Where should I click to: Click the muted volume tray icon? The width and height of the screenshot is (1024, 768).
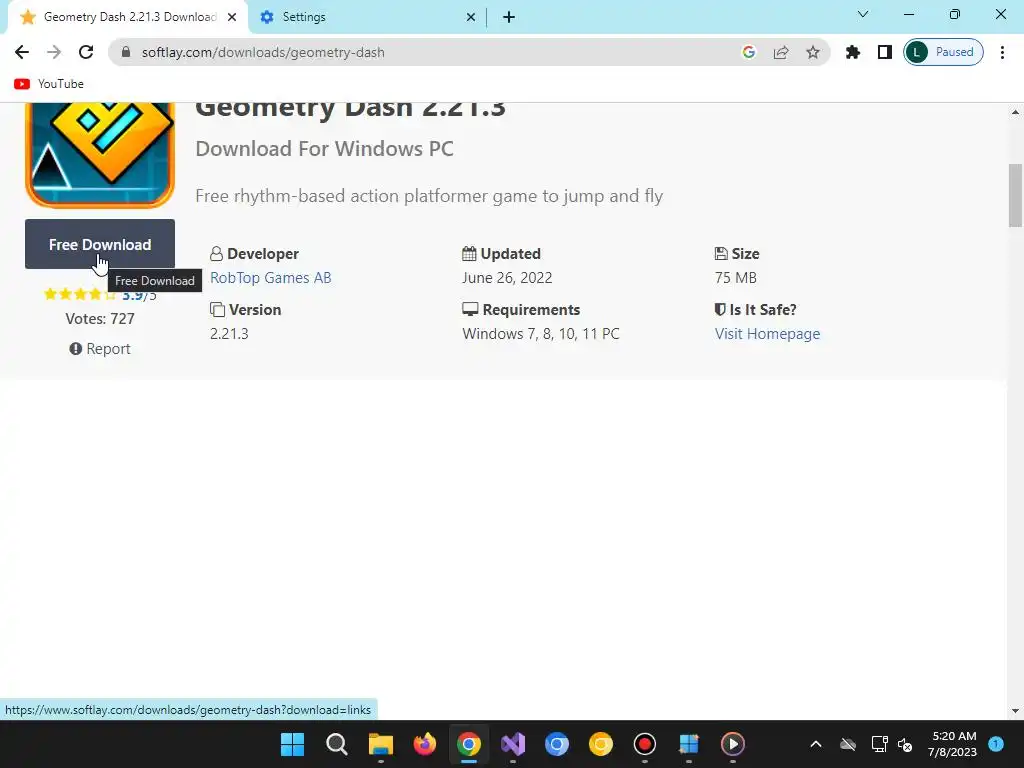pyautogui.click(x=904, y=744)
